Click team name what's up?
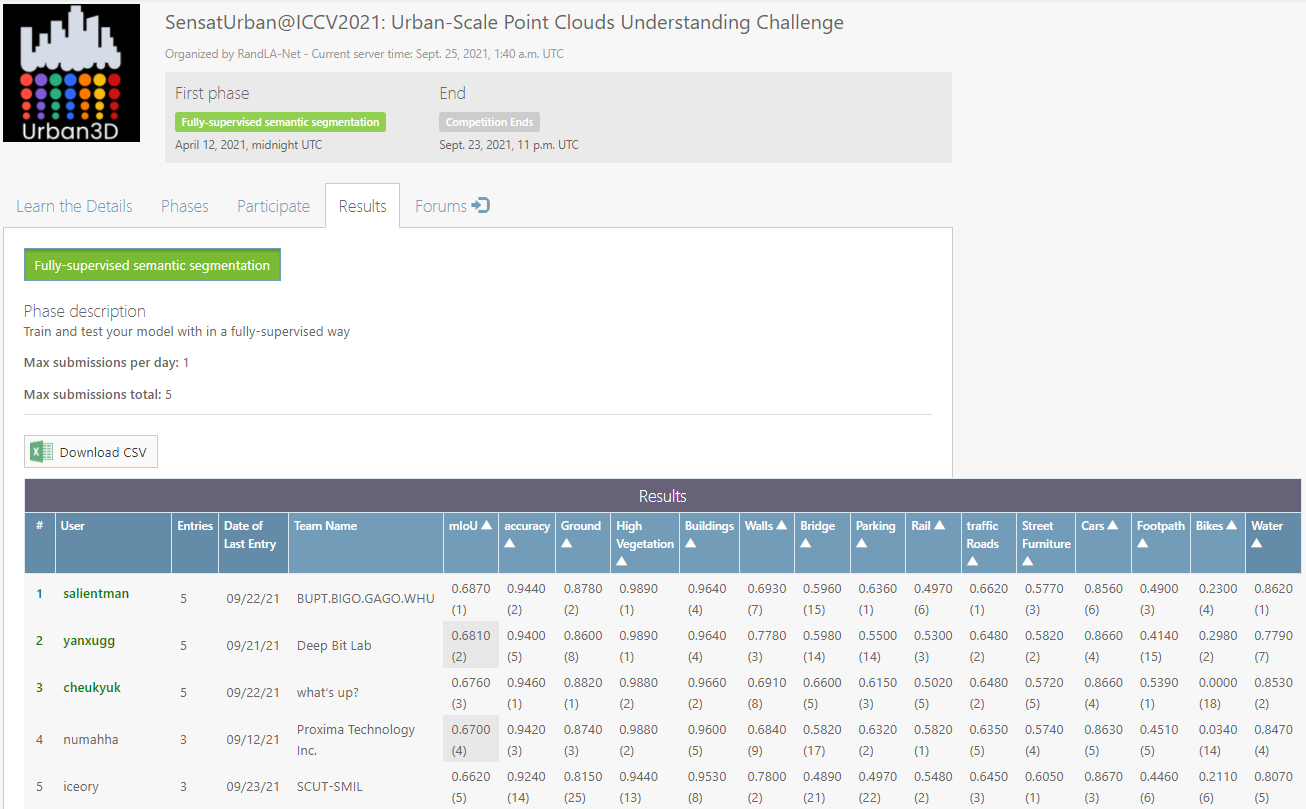The height and width of the screenshot is (809, 1306). click(328, 693)
